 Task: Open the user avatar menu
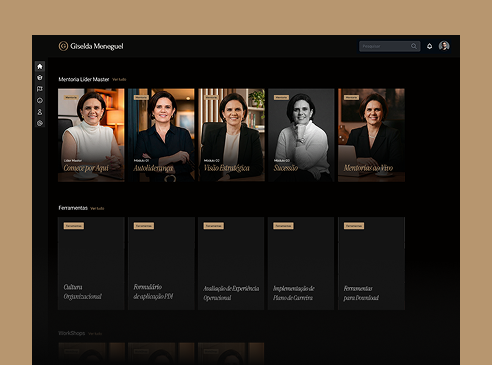tap(444, 46)
